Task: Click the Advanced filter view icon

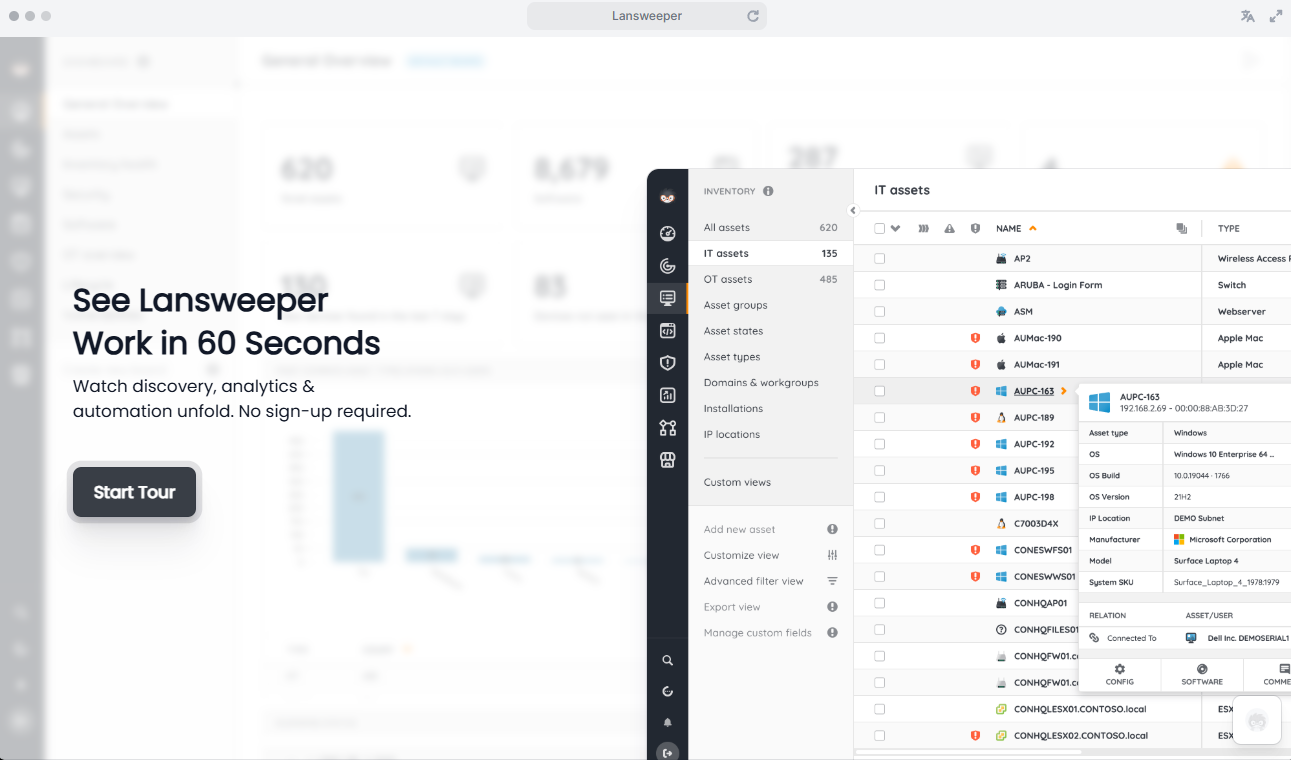Action: 832,581
